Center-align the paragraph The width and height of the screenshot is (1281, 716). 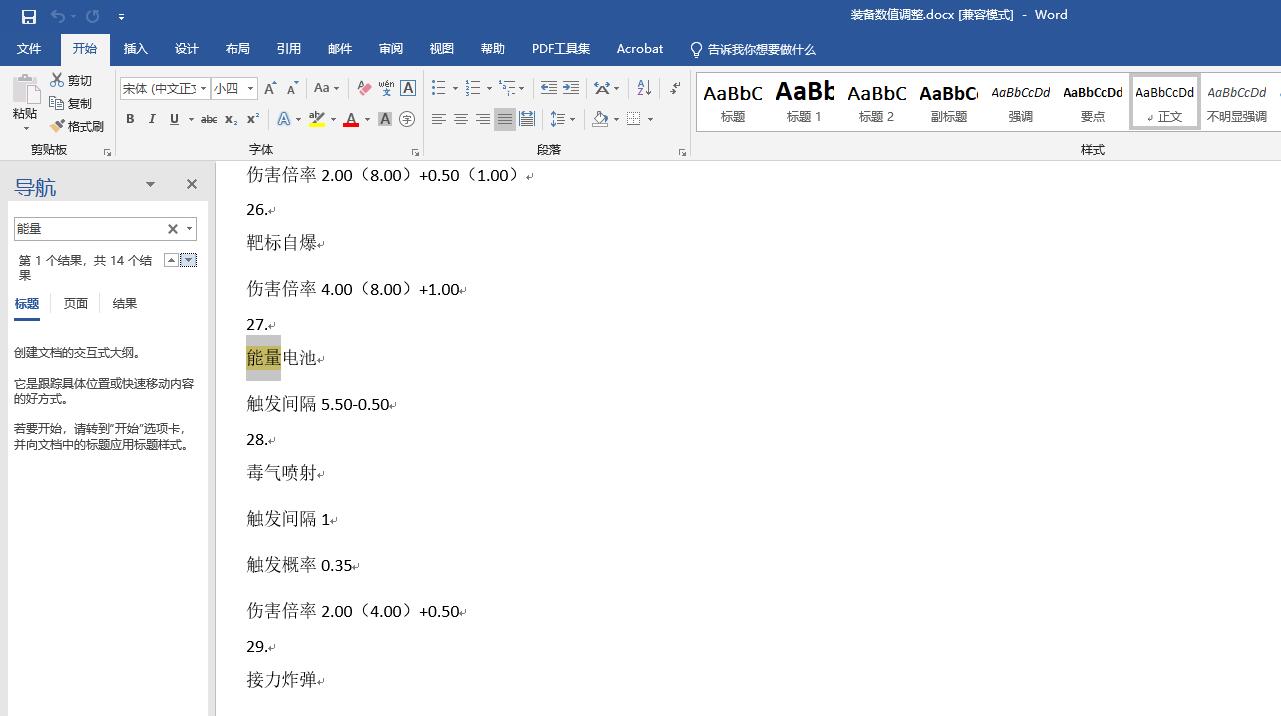461,119
